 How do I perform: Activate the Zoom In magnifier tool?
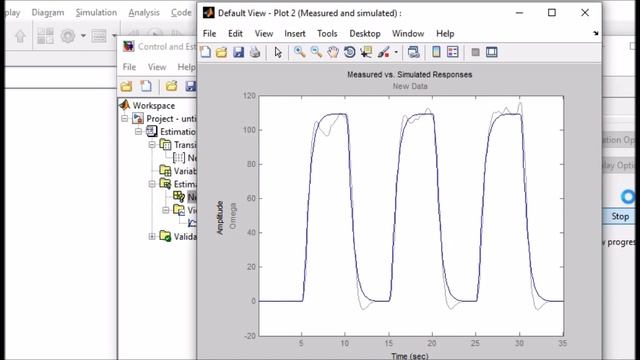[300, 52]
